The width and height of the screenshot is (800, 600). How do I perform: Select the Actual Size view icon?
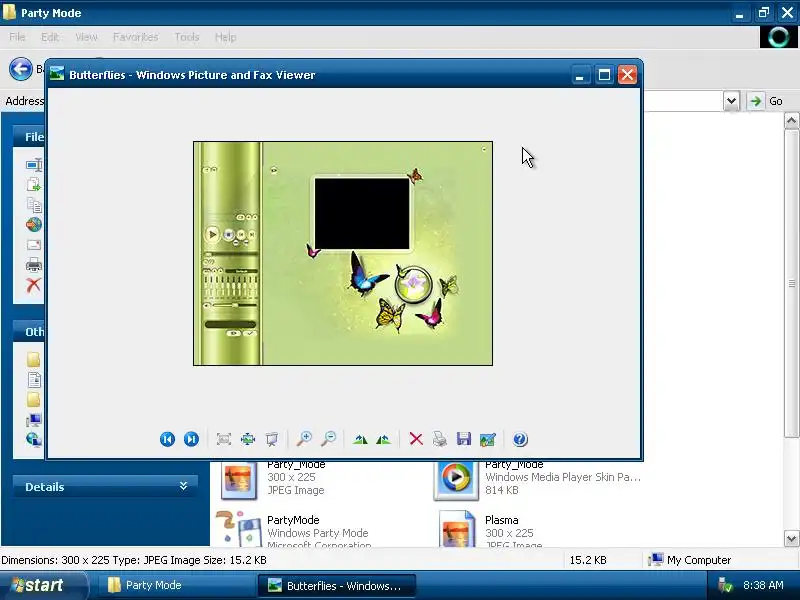[x=248, y=439]
